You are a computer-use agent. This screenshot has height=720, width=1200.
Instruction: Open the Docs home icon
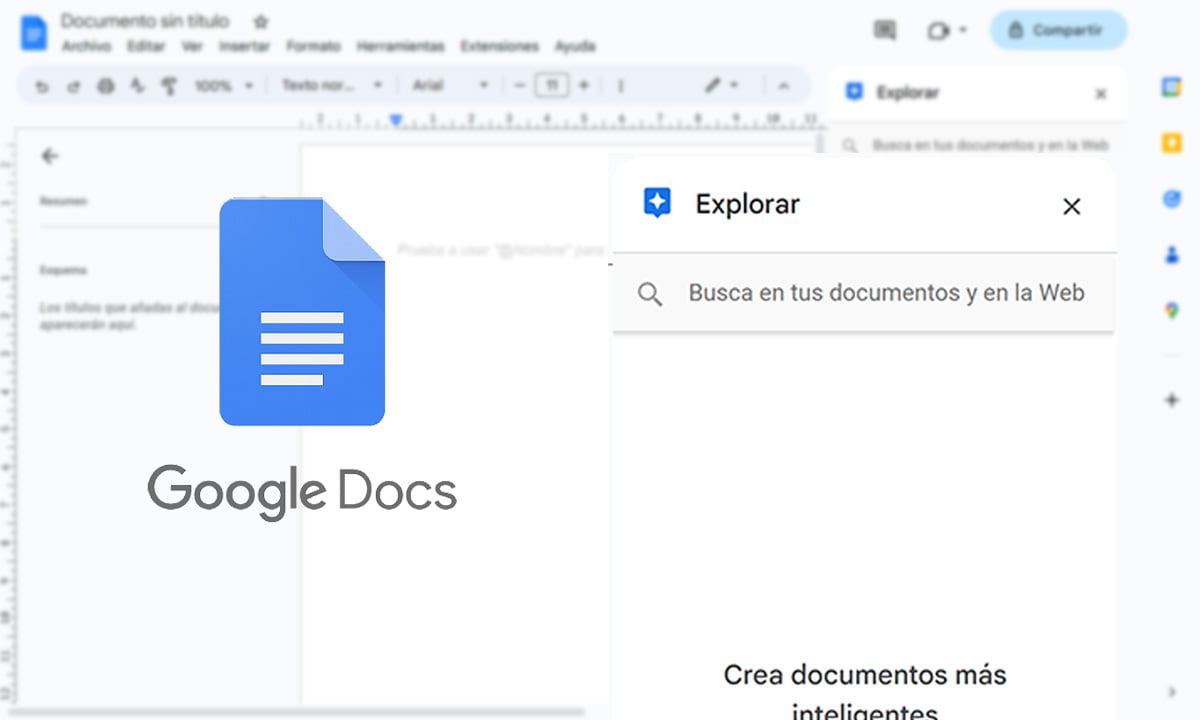tap(33, 32)
